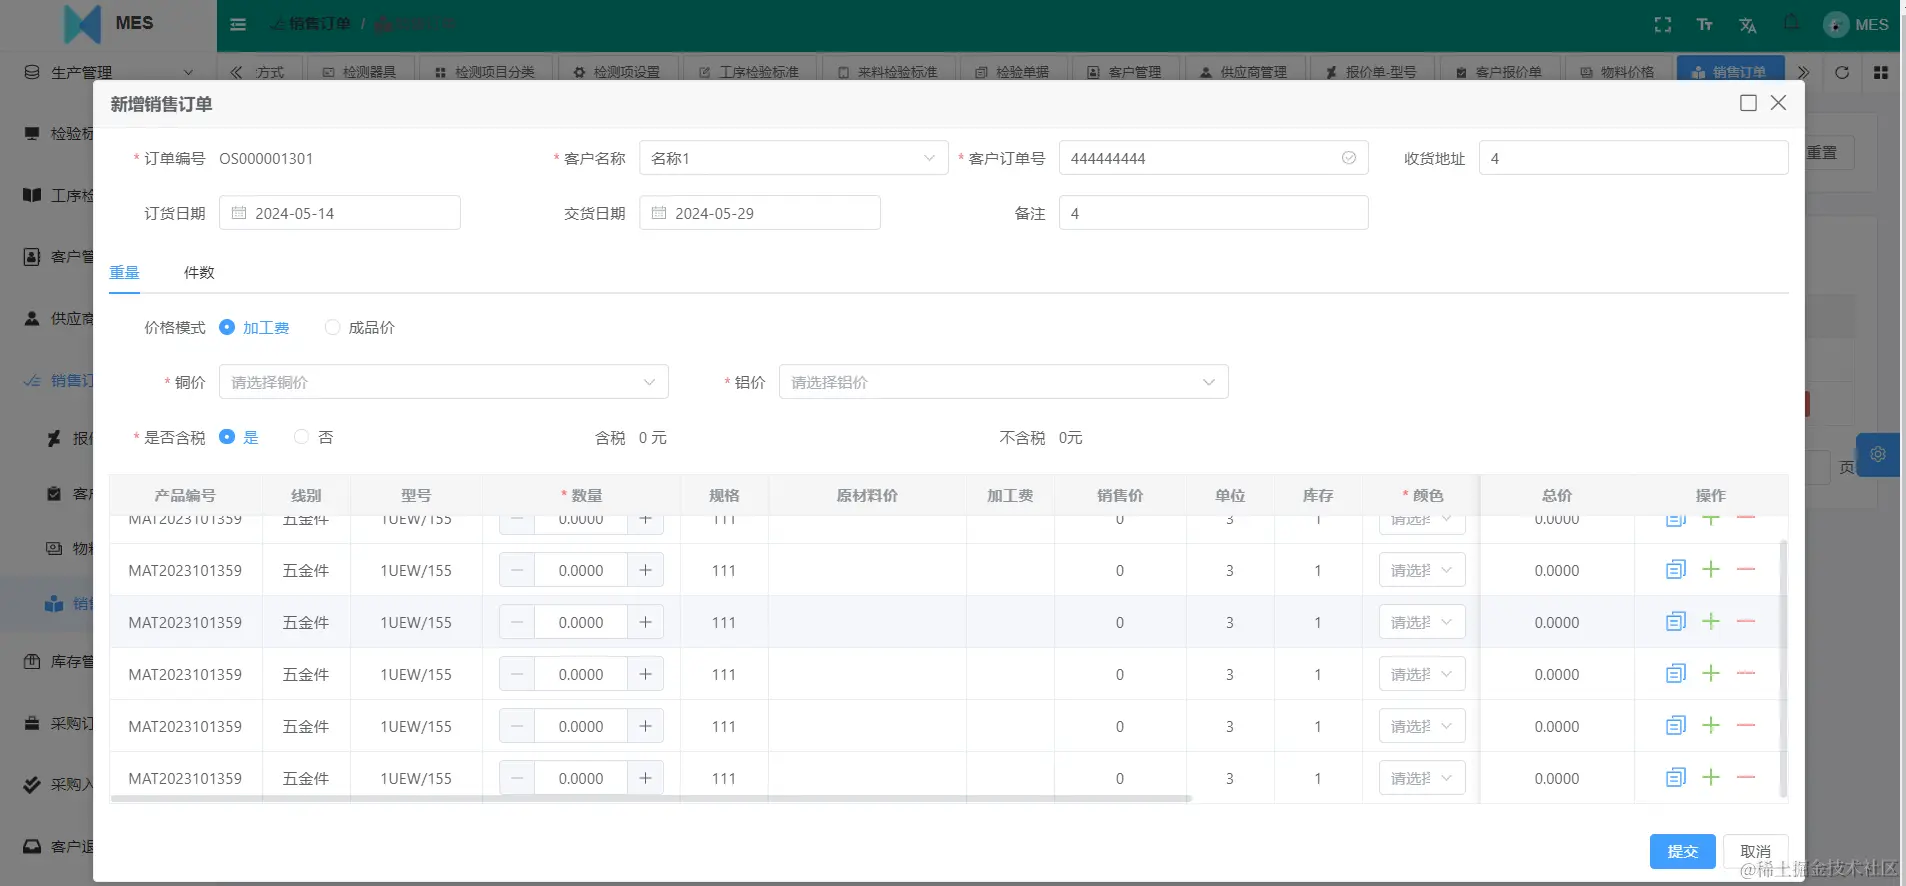Image resolution: width=1906 pixels, height=886 pixels.
Task: Open the 来料检验标准 page tab
Action: tap(888, 72)
